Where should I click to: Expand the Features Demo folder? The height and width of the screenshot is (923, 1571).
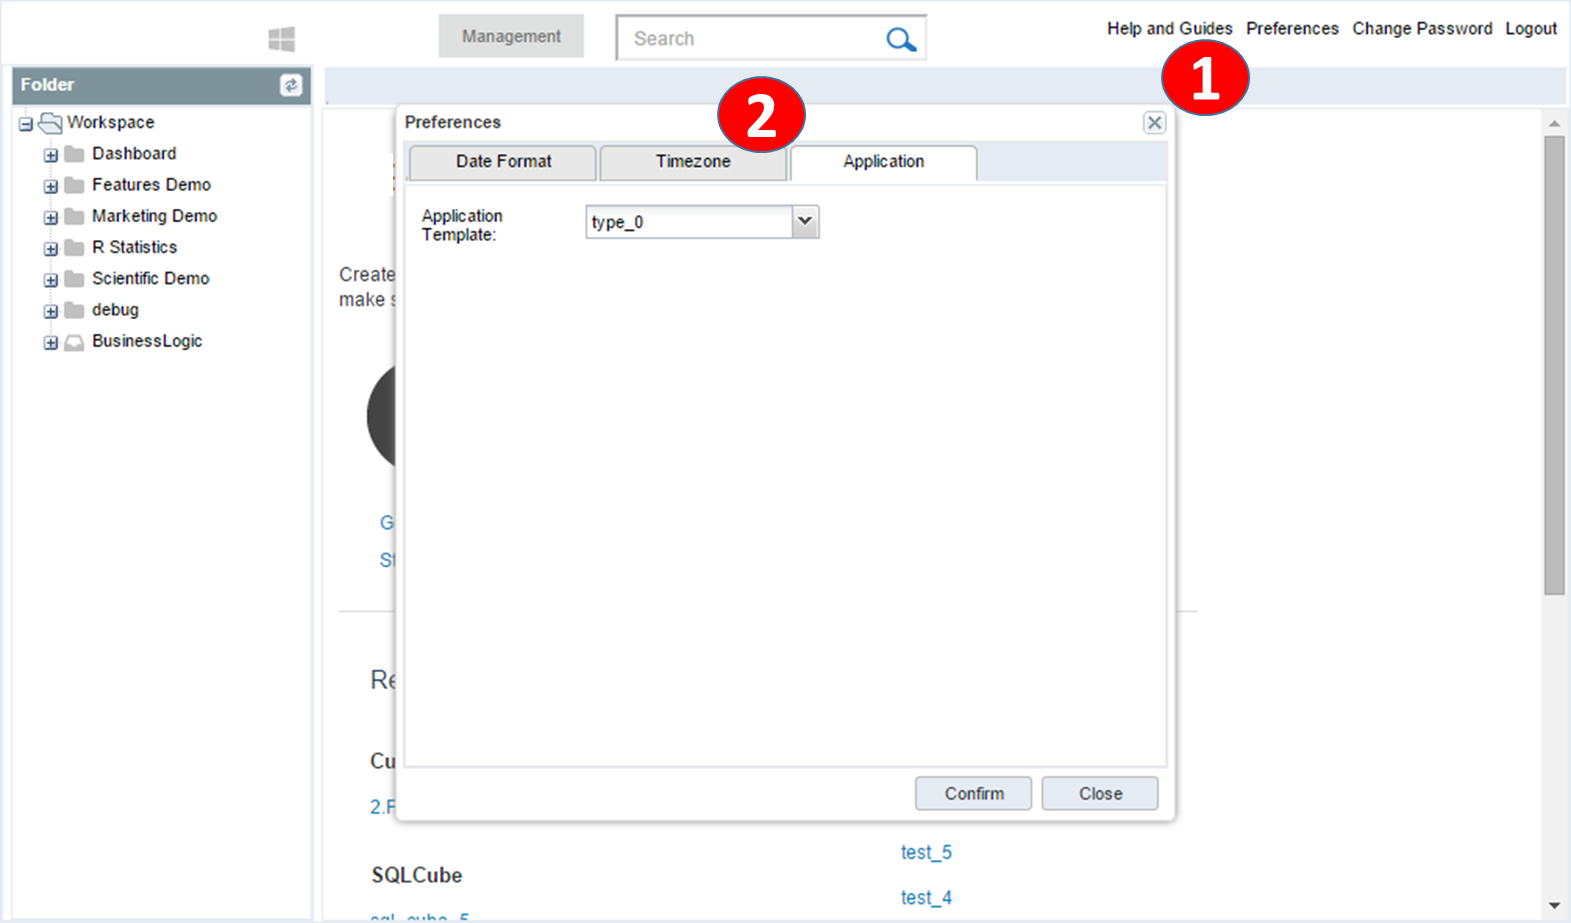pyautogui.click(x=50, y=186)
